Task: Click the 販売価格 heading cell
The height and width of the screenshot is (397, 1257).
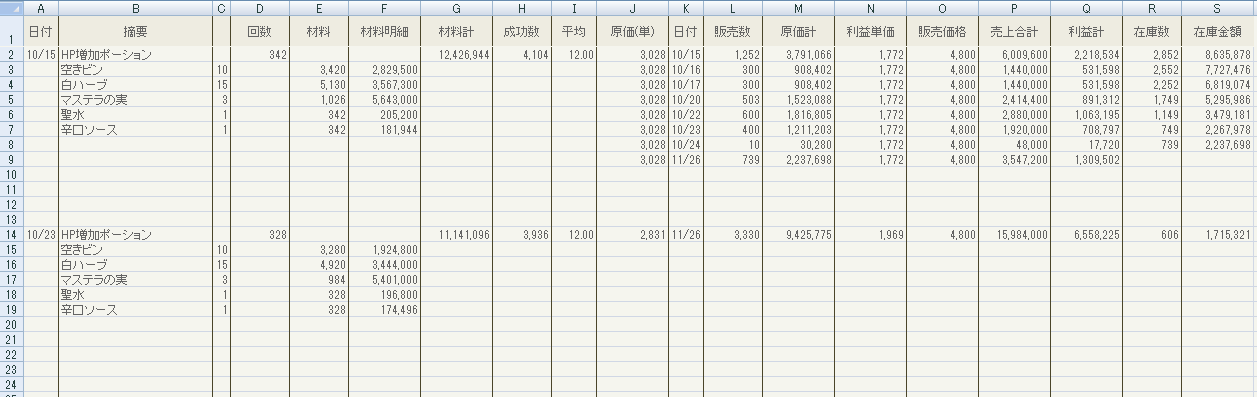Action: (942, 31)
